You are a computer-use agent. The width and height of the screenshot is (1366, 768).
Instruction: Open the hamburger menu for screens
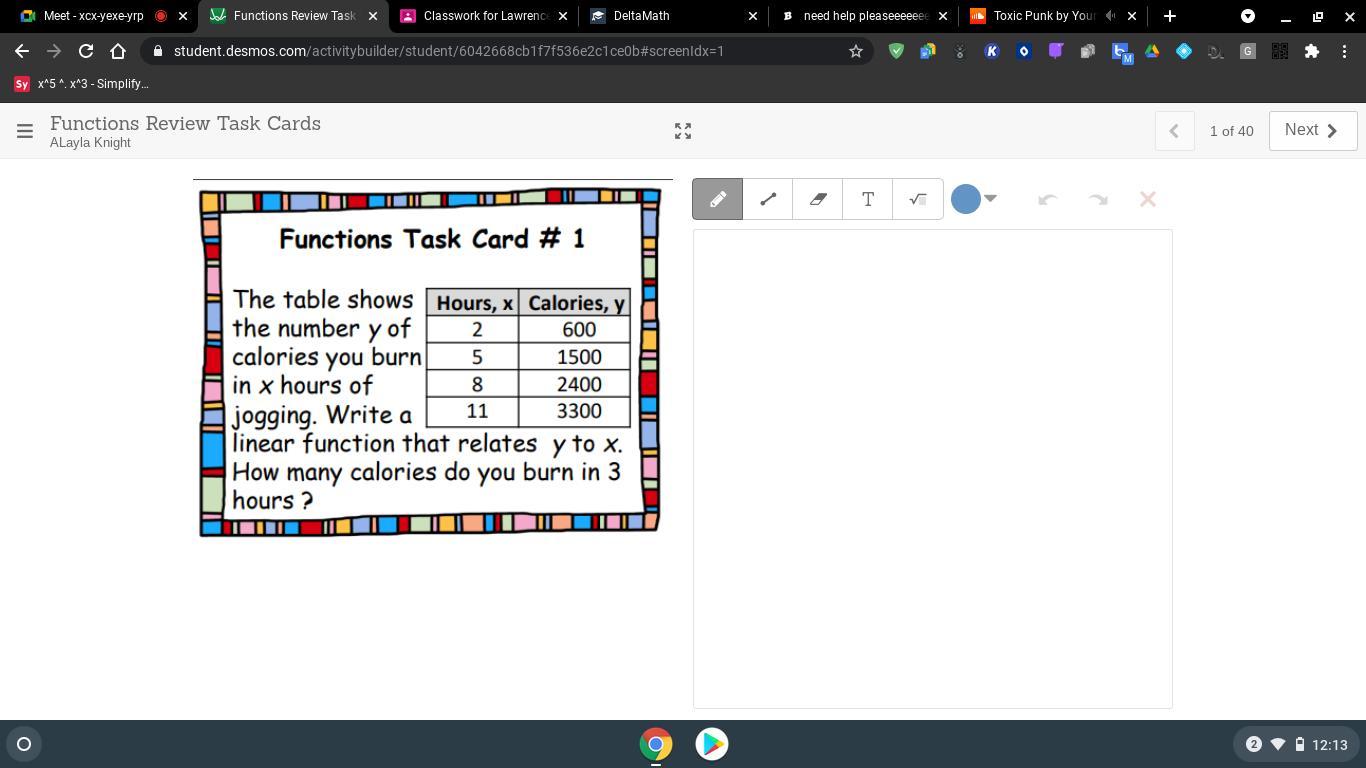pos(25,131)
